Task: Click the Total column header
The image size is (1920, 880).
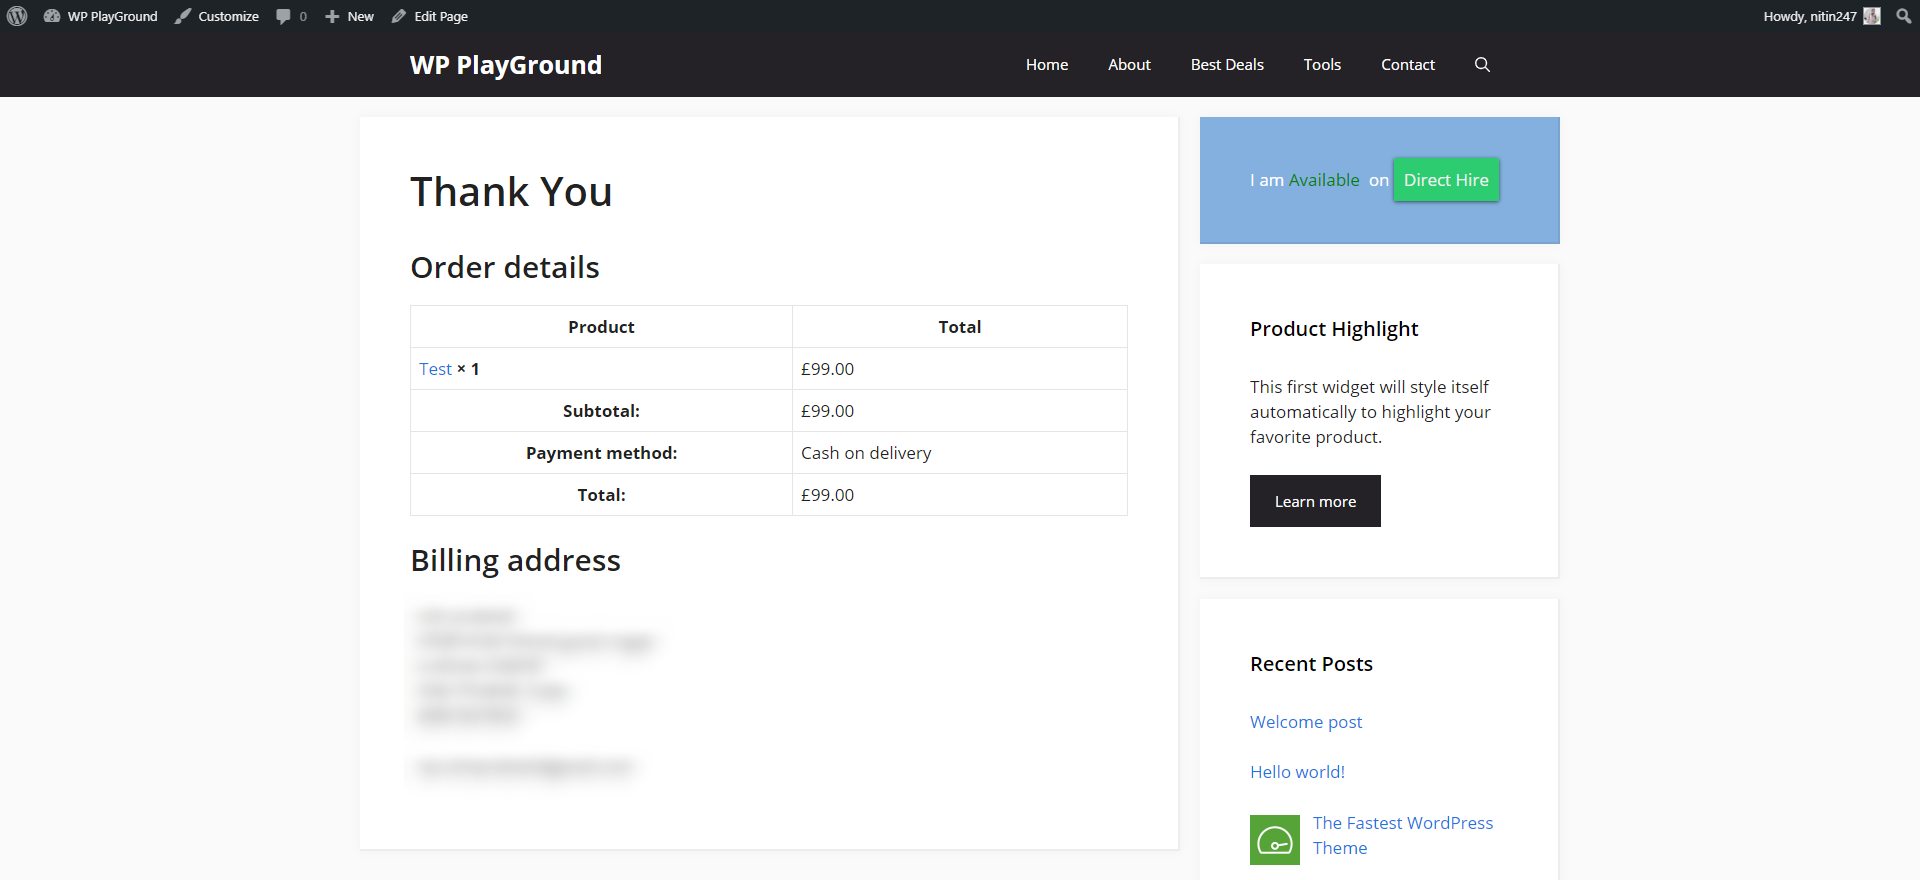Action: point(960,327)
